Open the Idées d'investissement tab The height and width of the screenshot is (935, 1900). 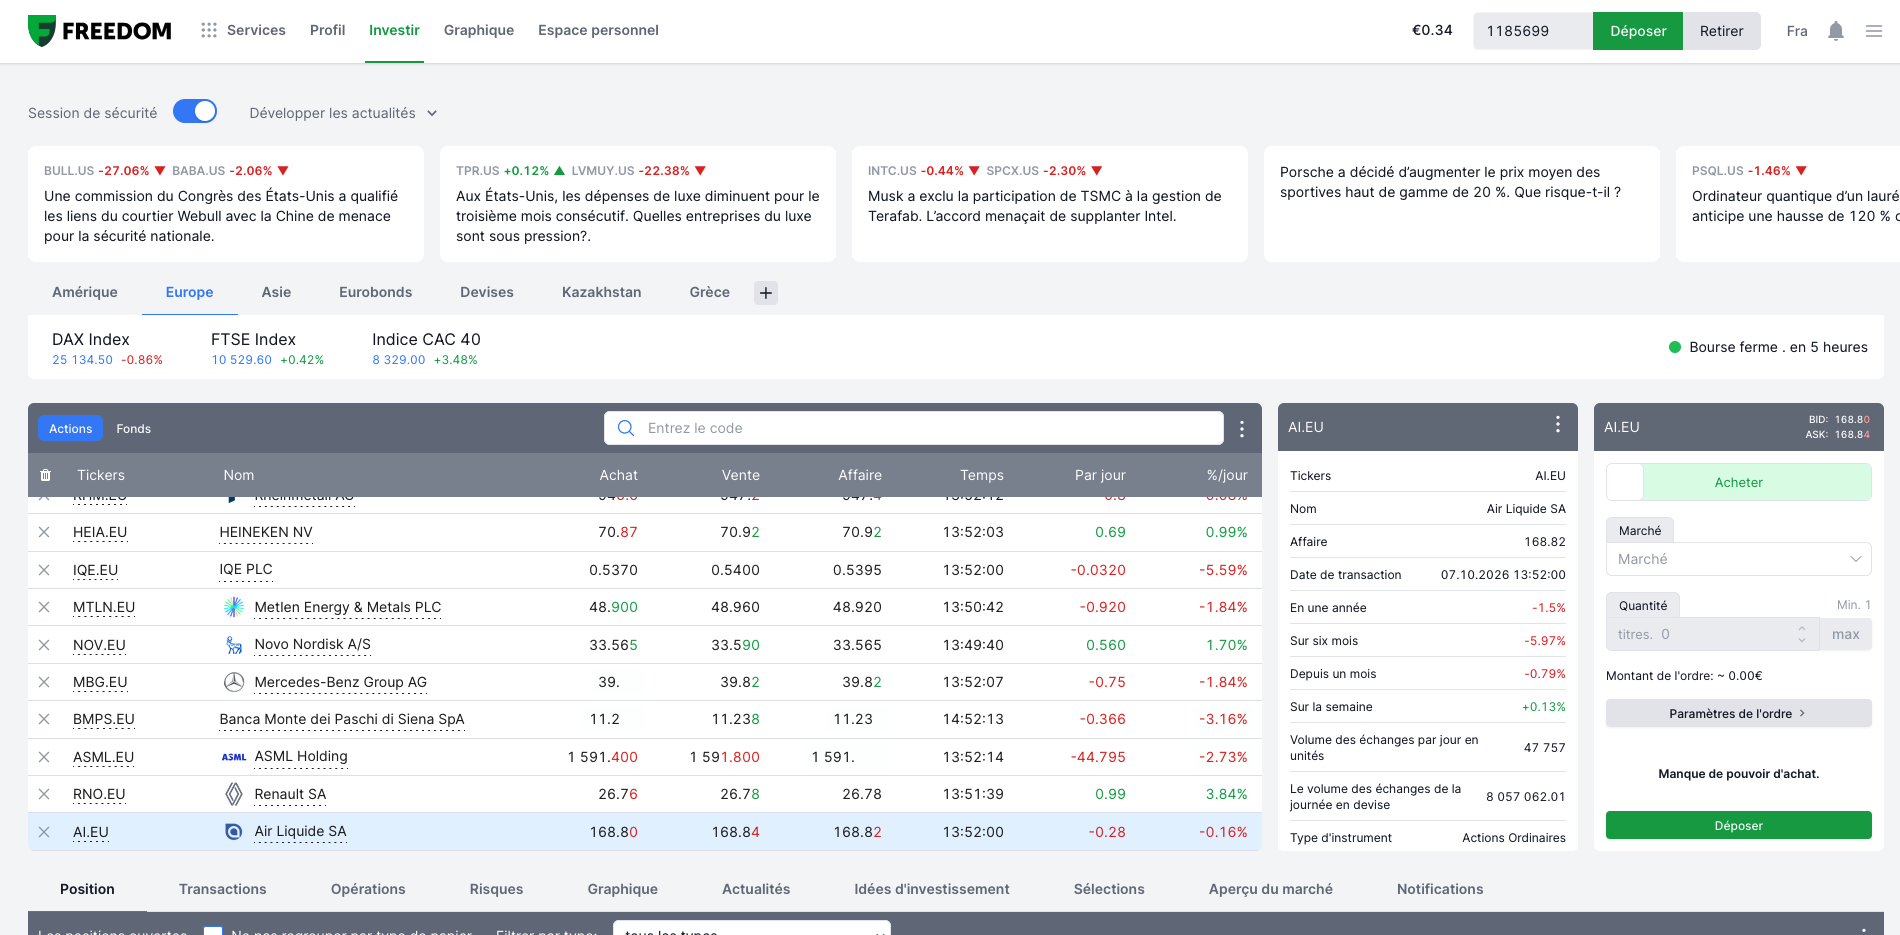point(932,889)
